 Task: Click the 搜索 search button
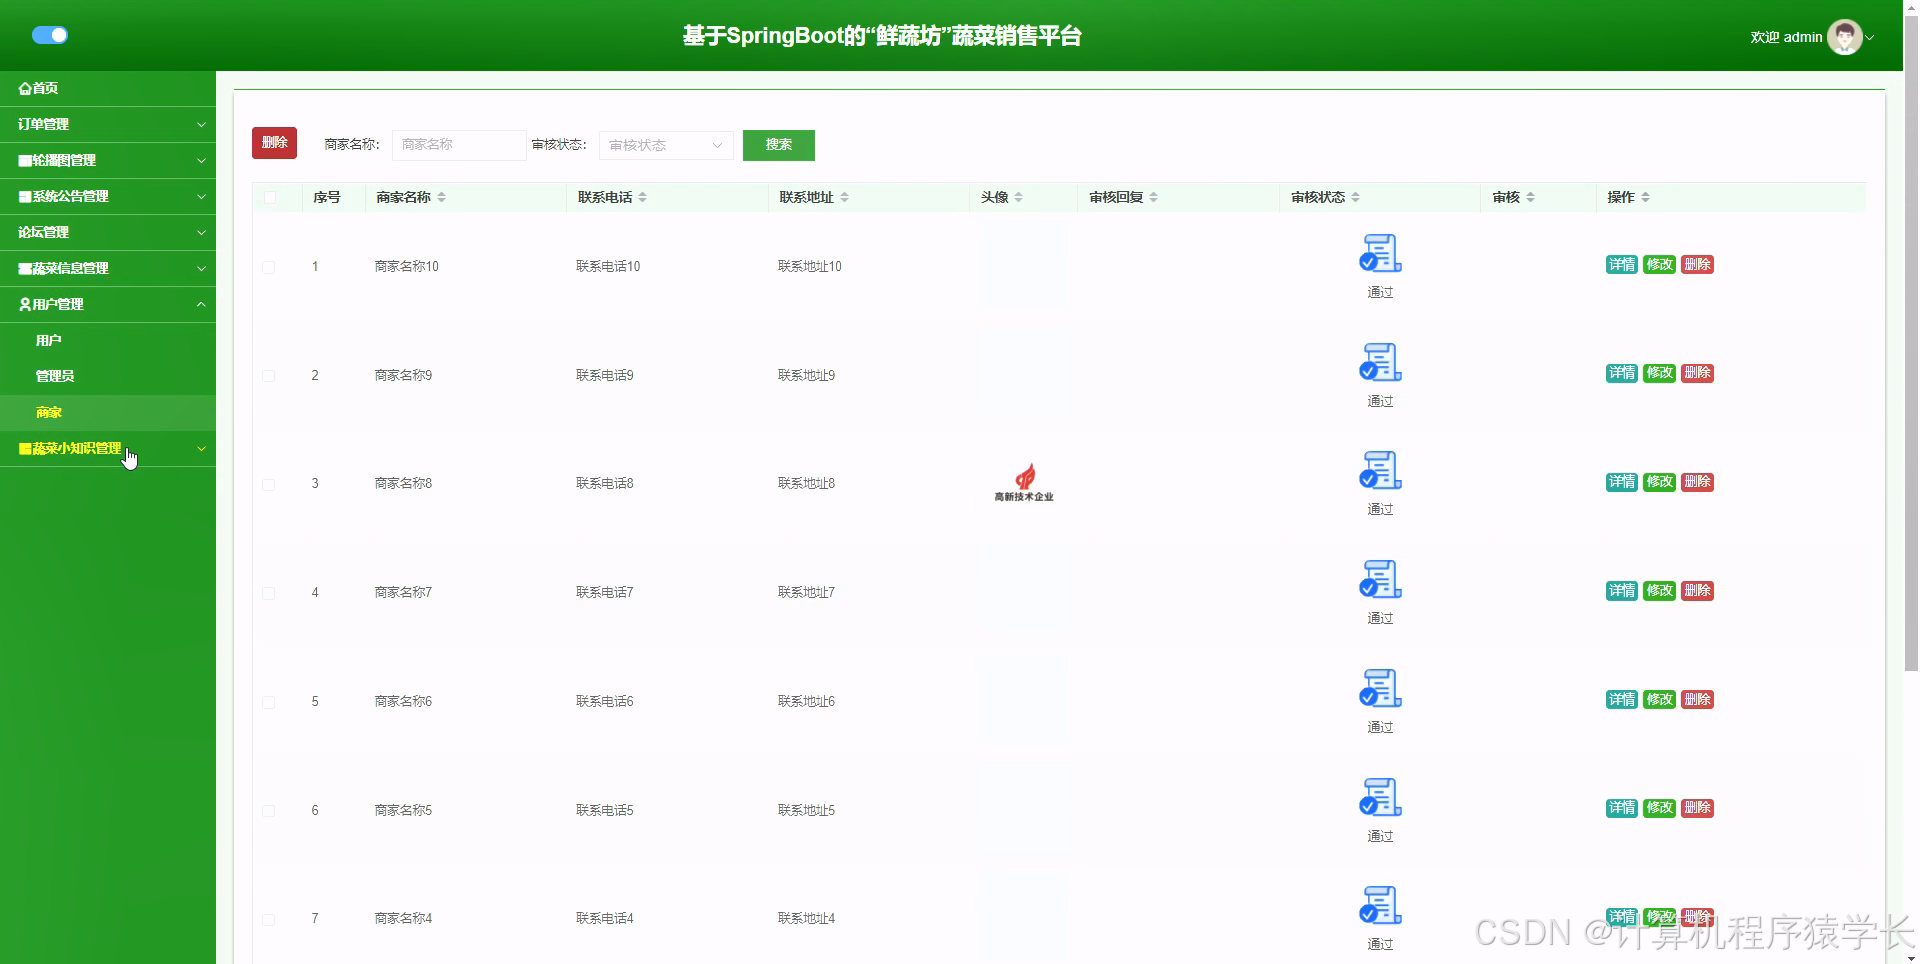778,145
